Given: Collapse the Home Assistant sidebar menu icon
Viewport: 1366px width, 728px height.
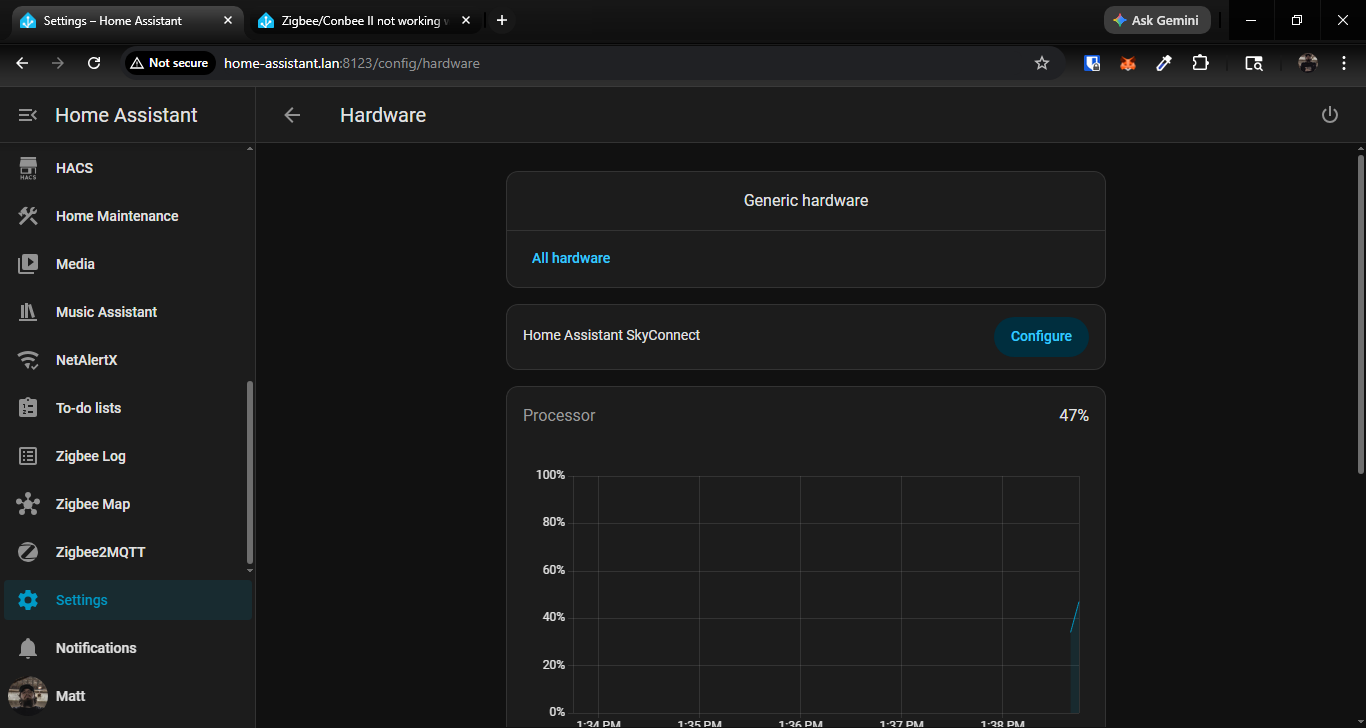Looking at the screenshot, I should [28, 115].
